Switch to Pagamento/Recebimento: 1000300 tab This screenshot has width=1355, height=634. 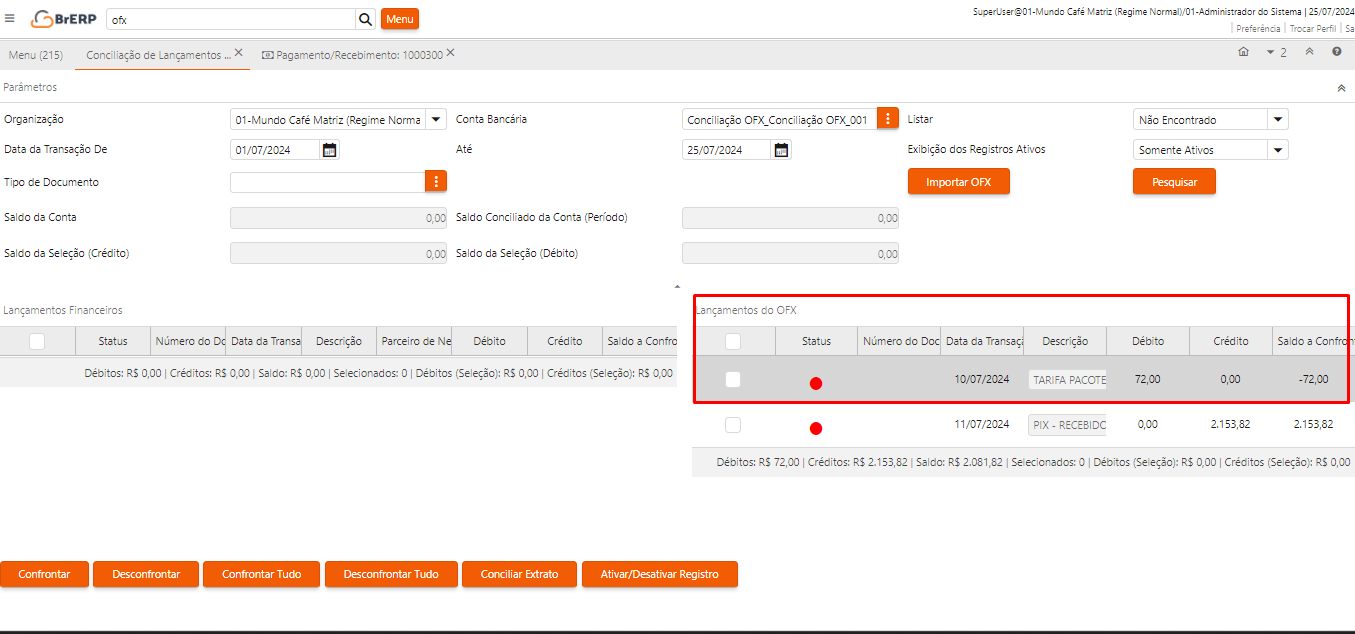(351, 55)
